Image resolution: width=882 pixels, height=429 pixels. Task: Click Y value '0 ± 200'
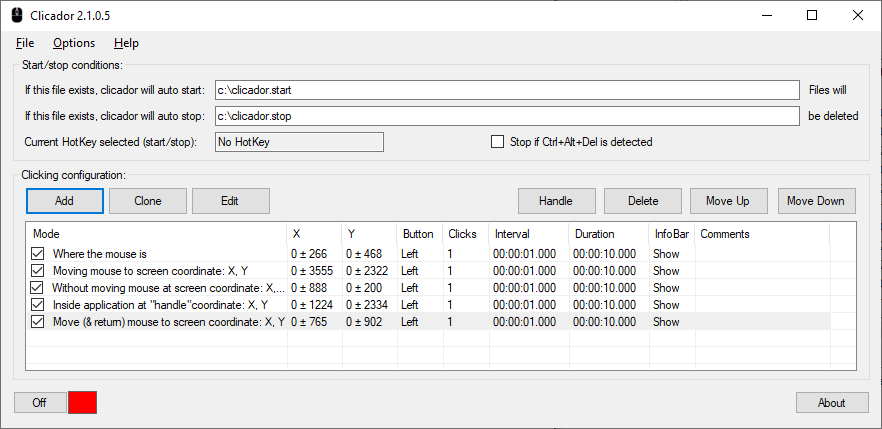[x=364, y=288]
